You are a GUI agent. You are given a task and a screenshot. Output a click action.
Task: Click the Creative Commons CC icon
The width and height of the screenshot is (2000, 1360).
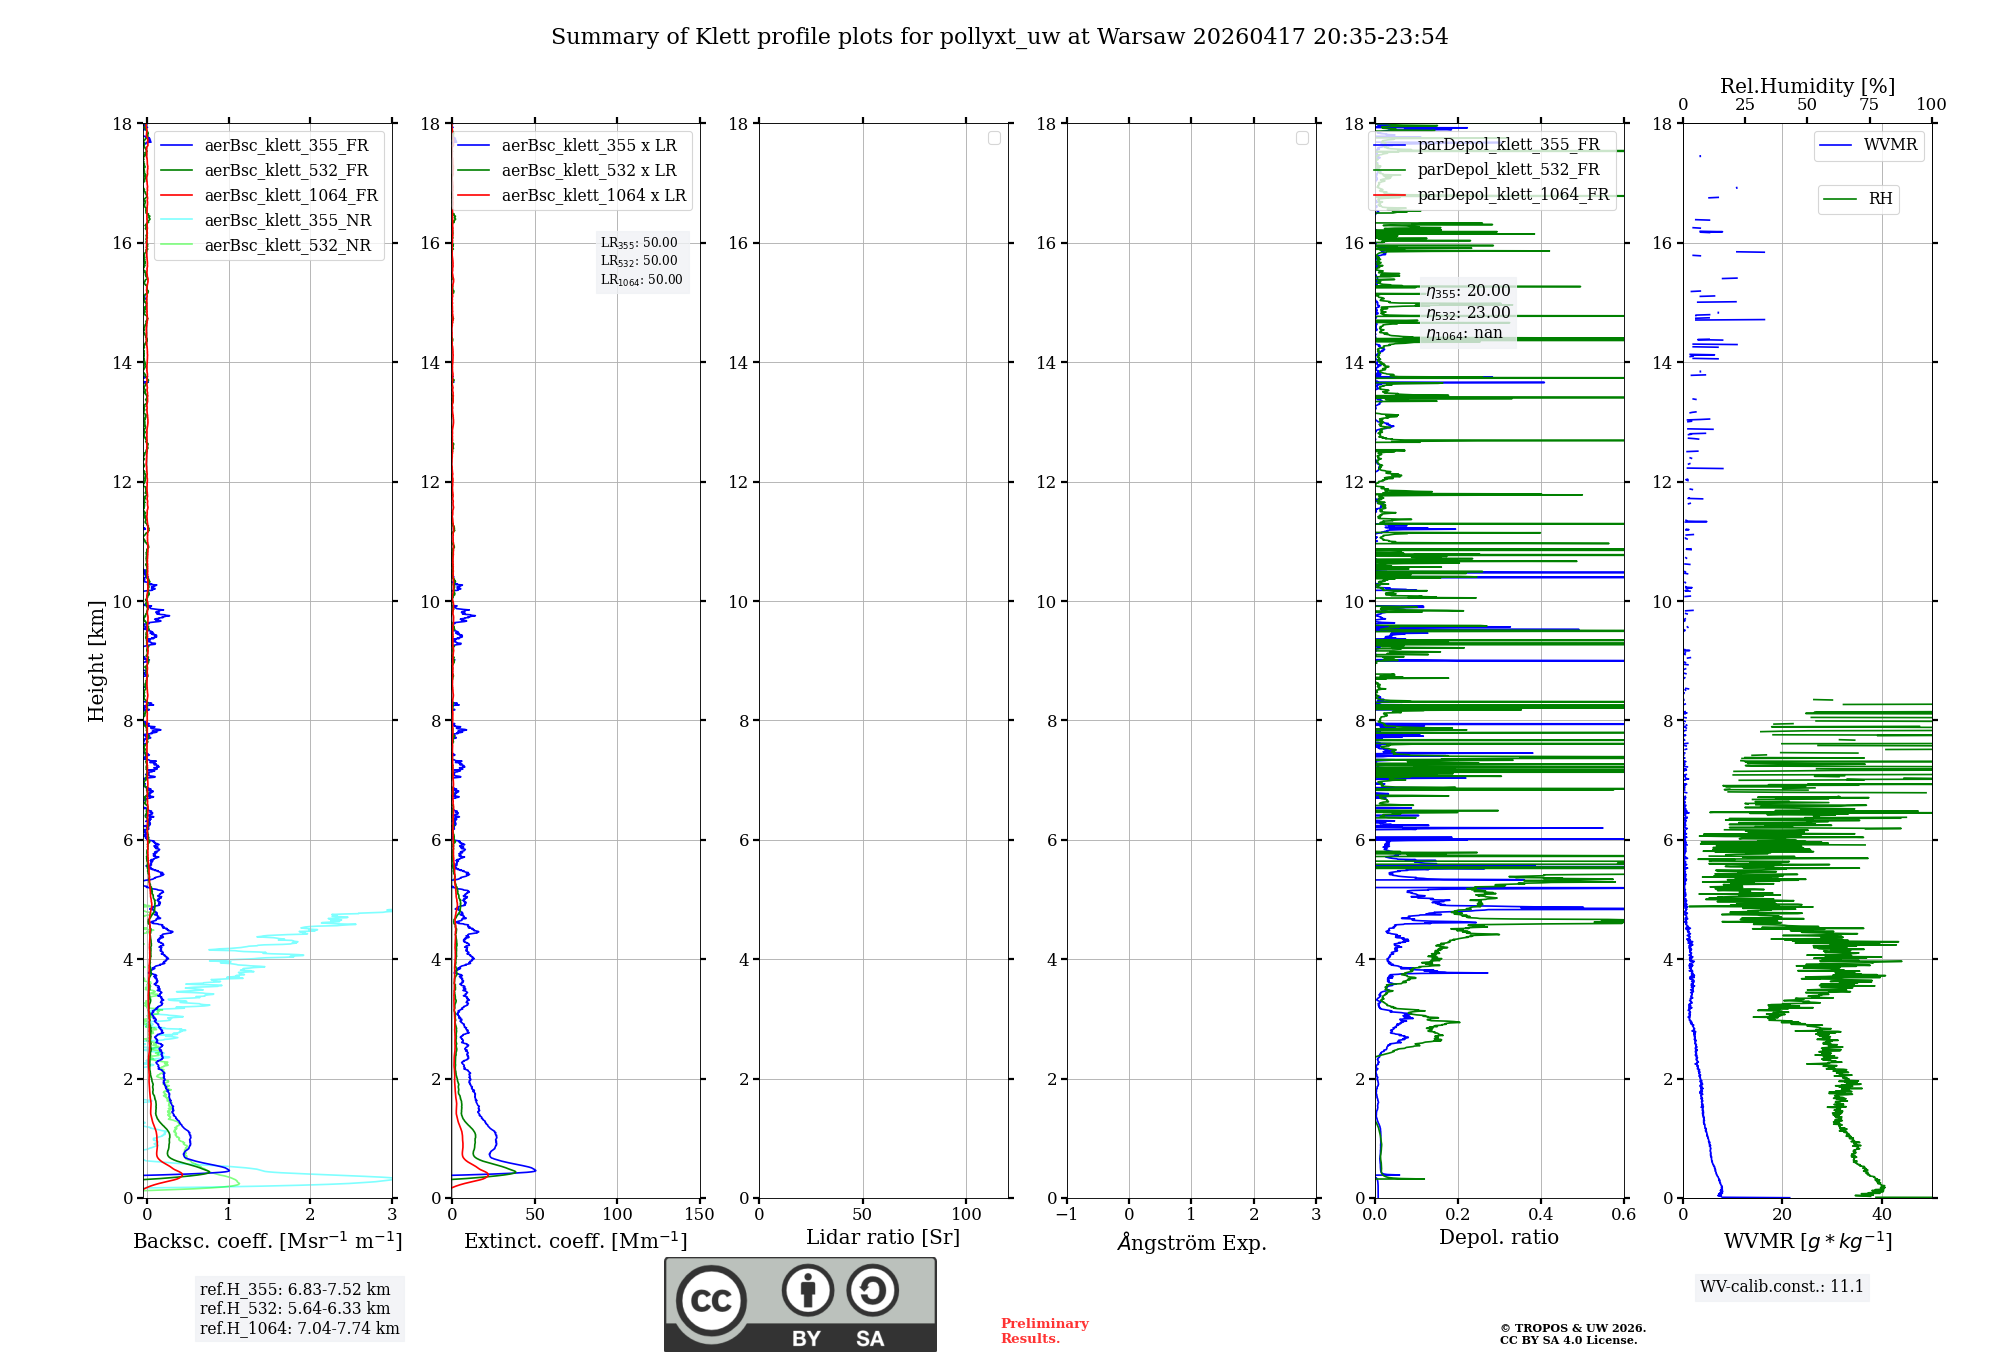(711, 1301)
